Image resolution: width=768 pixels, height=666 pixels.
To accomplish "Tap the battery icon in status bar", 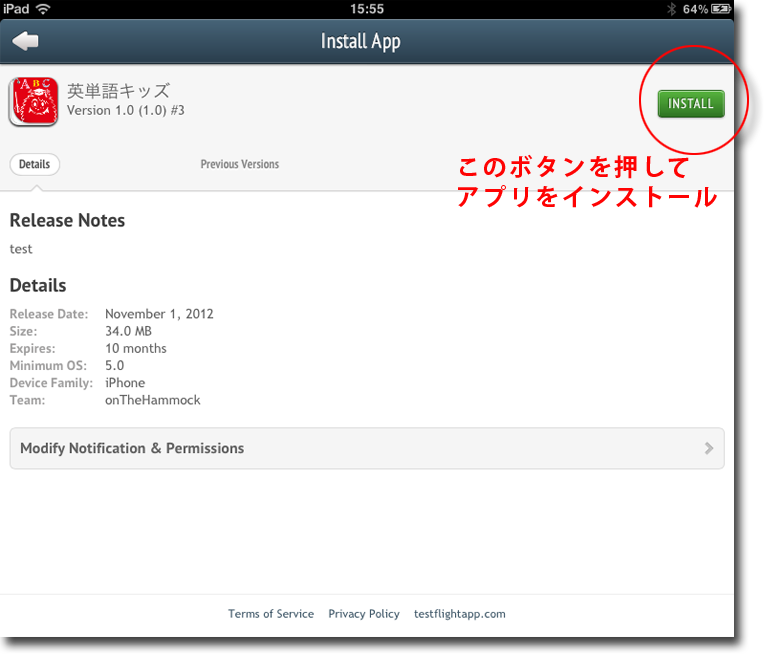I will 724,9.
